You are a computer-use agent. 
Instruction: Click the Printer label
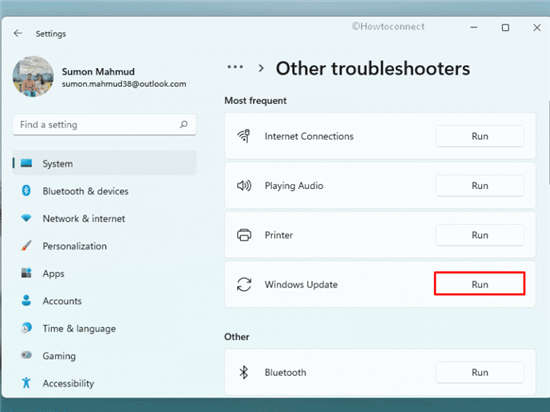pyautogui.click(x=279, y=235)
